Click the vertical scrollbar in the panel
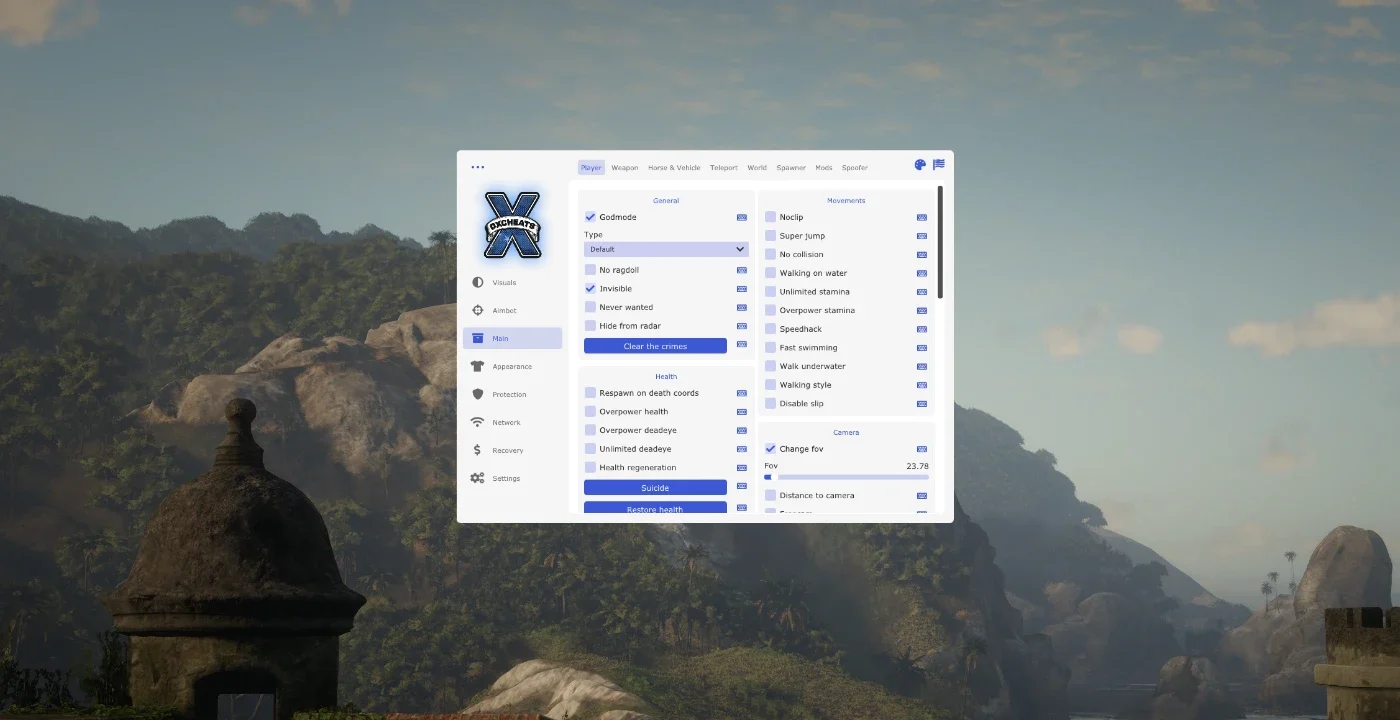1400x720 pixels. click(940, 242)
